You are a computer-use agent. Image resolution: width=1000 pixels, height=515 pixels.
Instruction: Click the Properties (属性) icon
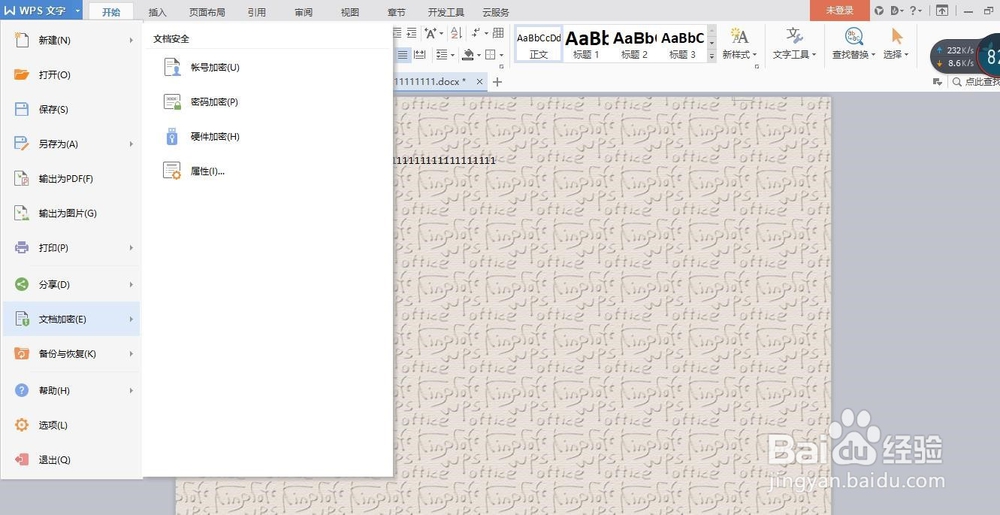pos(172,170)
